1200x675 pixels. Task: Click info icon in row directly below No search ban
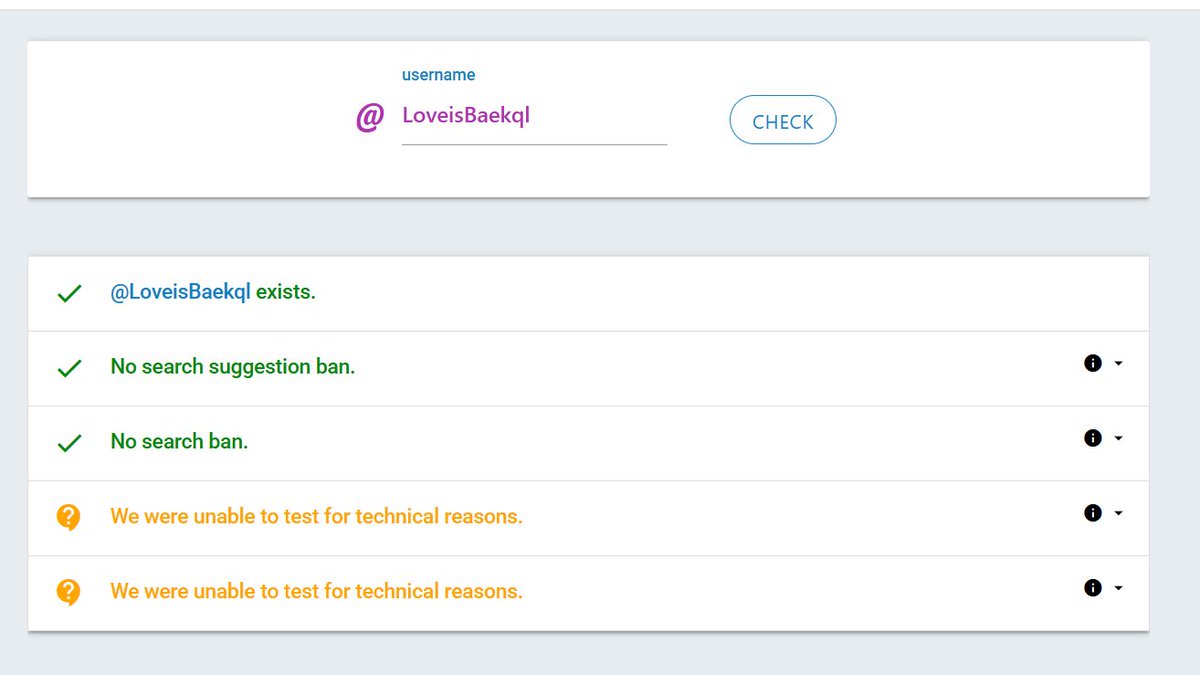pos(1093,513)
